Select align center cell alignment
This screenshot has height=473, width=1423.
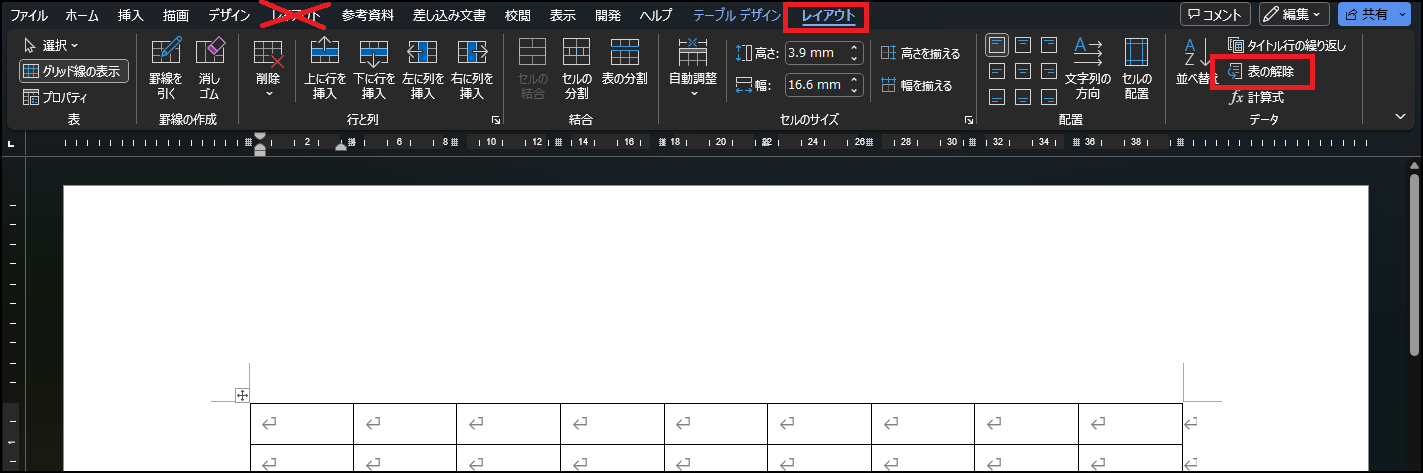pyautogui.click(x=1023, y=71)
